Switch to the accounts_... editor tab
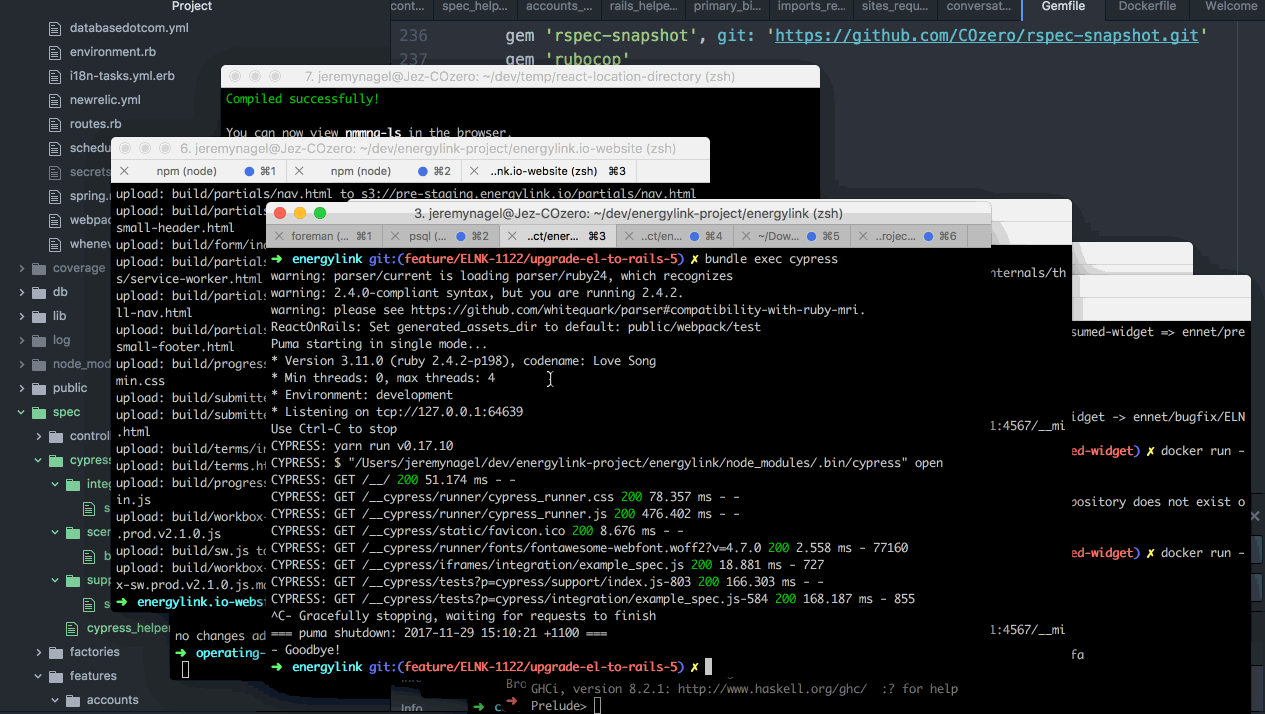The width and height of the screenshot is (1265, 714). [559, 6]
